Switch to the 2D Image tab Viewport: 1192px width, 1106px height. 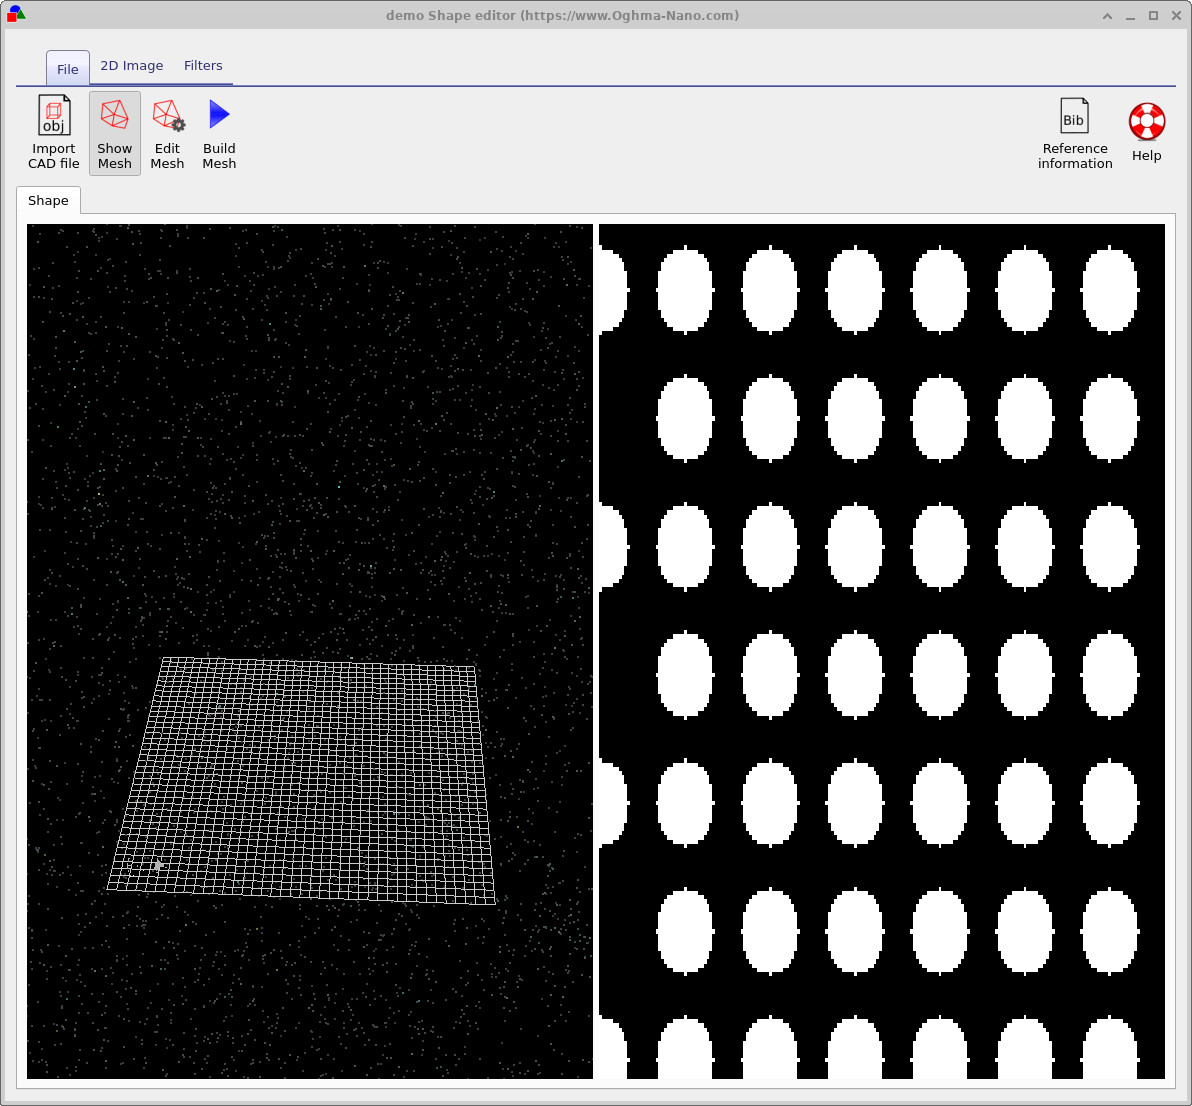point(131,65)
